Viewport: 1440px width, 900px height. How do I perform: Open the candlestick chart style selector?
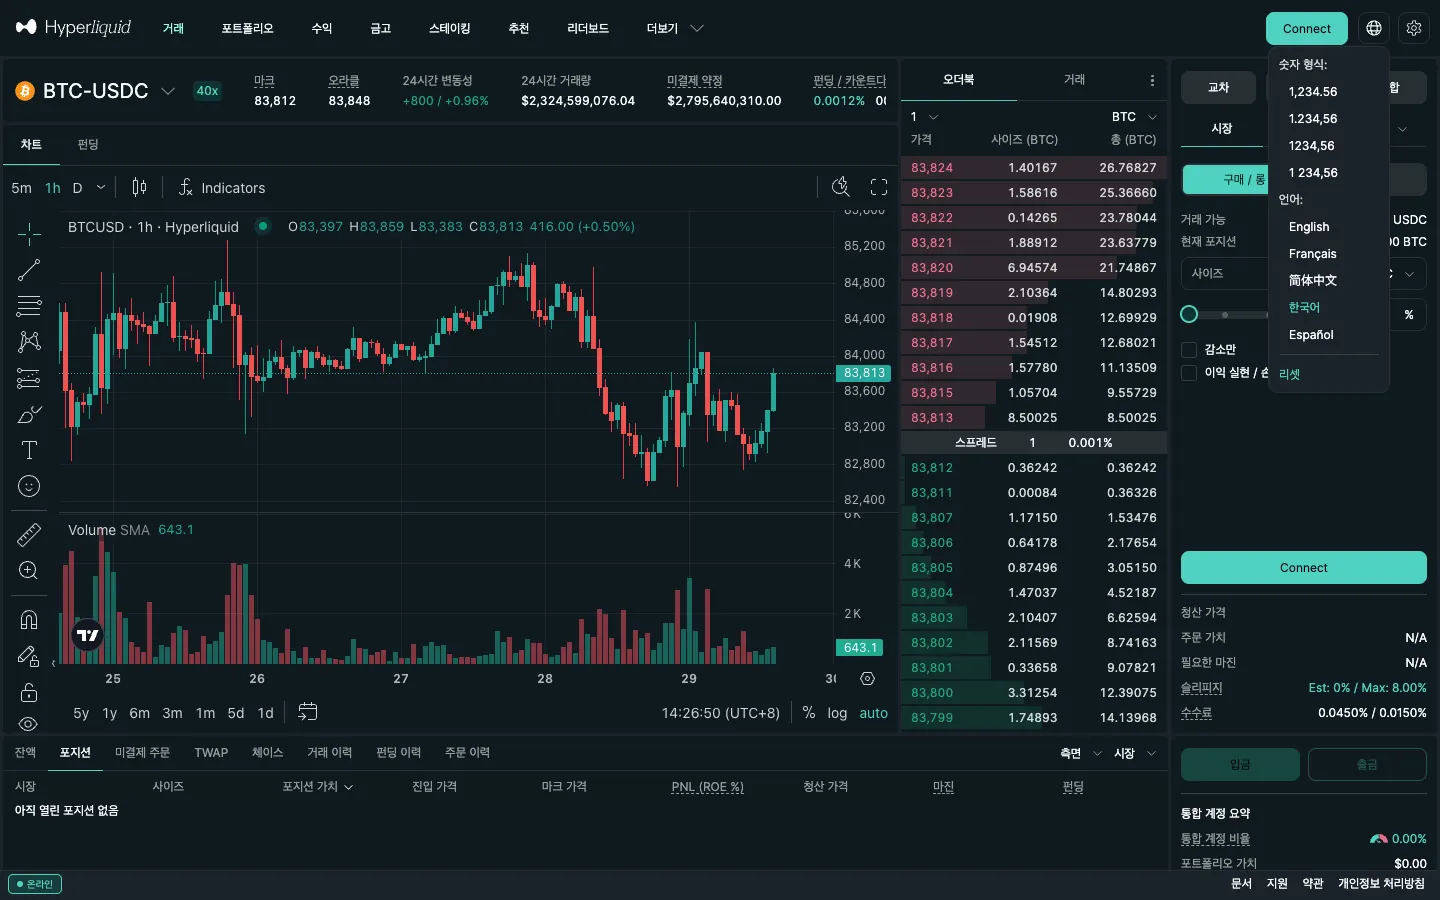click(x=139, y=187)
